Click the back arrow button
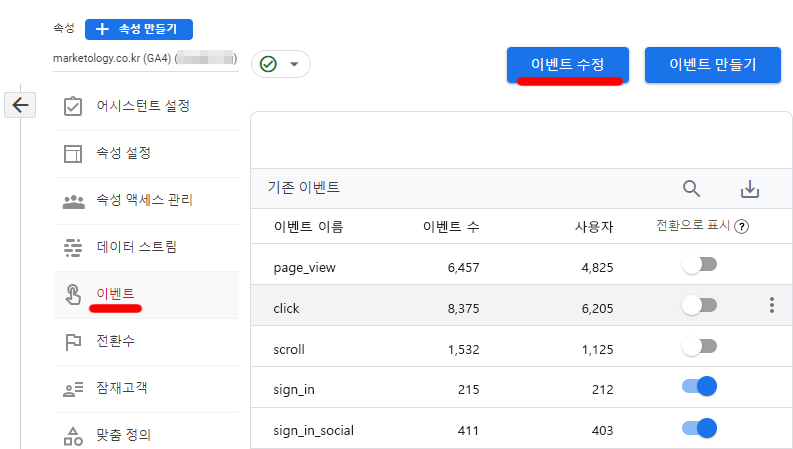793x449 pixels. tap(20, 105)
